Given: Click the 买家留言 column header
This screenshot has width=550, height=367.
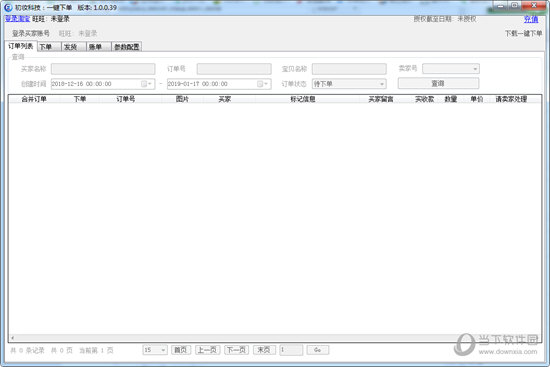Looking at the screenshot, I should pyautogui.click(x=381, y=99).
